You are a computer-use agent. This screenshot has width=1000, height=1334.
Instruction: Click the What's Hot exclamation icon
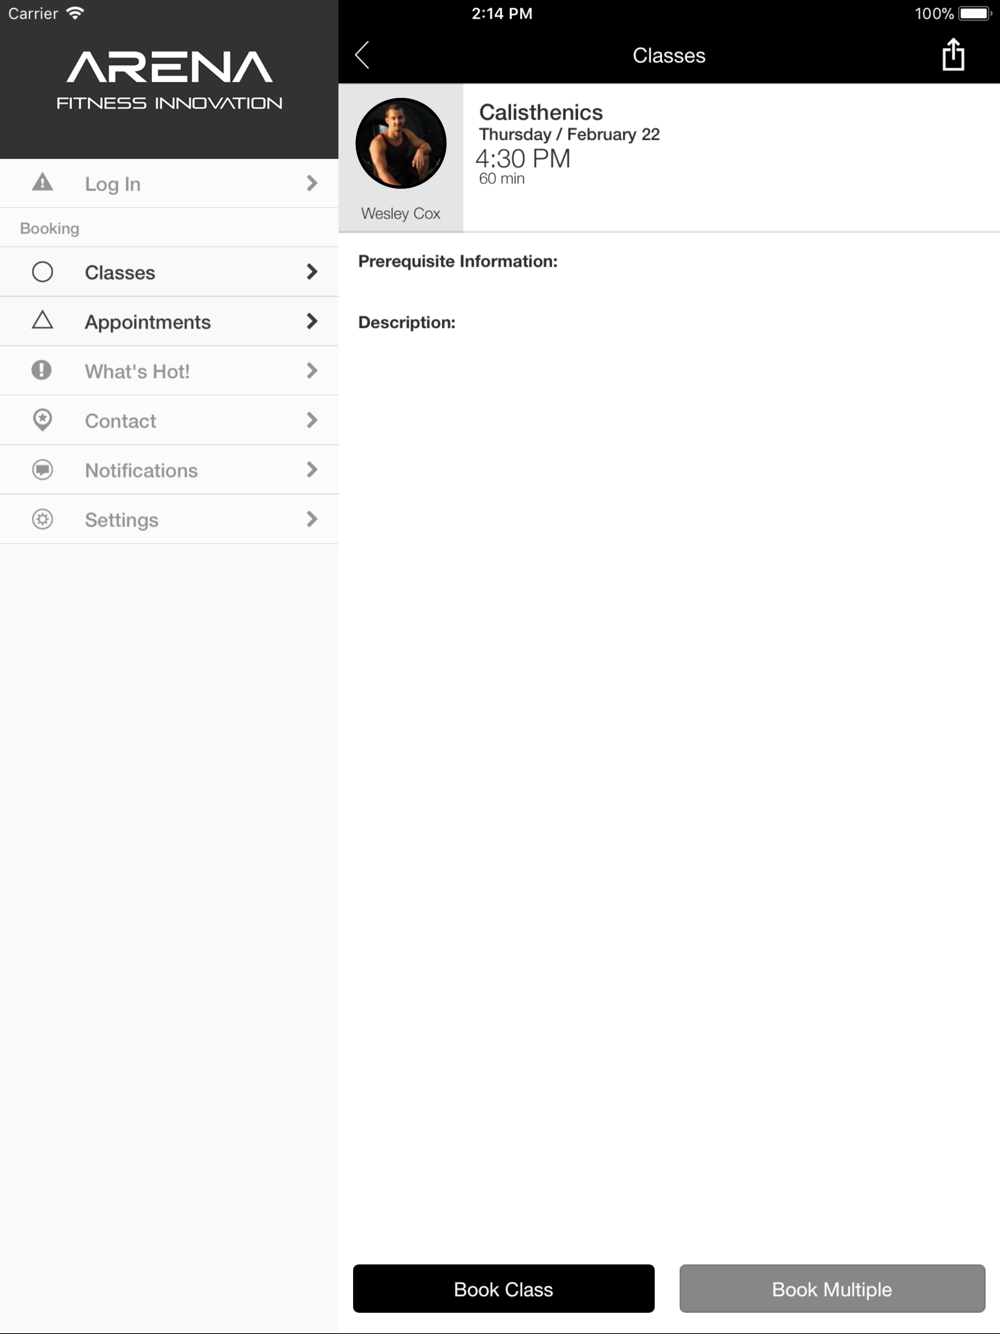click(42, 370)
